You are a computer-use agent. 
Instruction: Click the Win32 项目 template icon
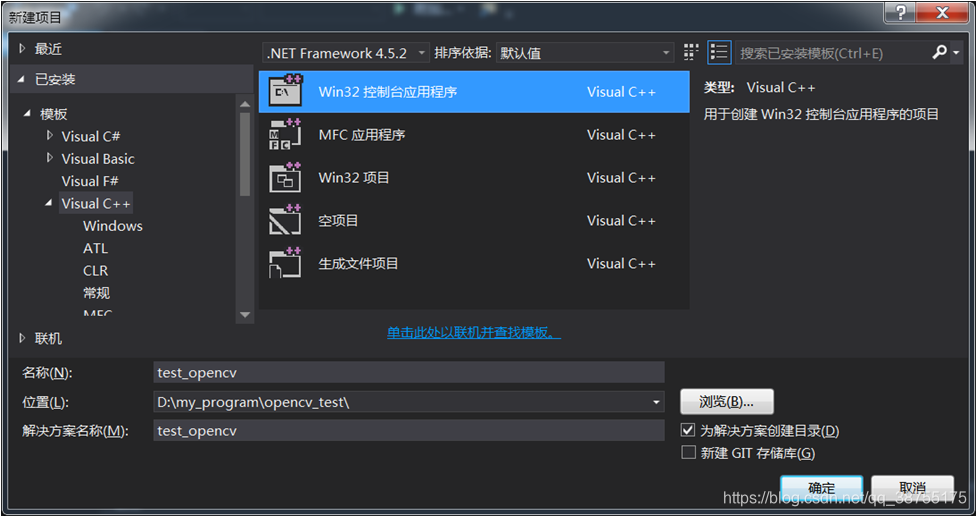[285, 178]
